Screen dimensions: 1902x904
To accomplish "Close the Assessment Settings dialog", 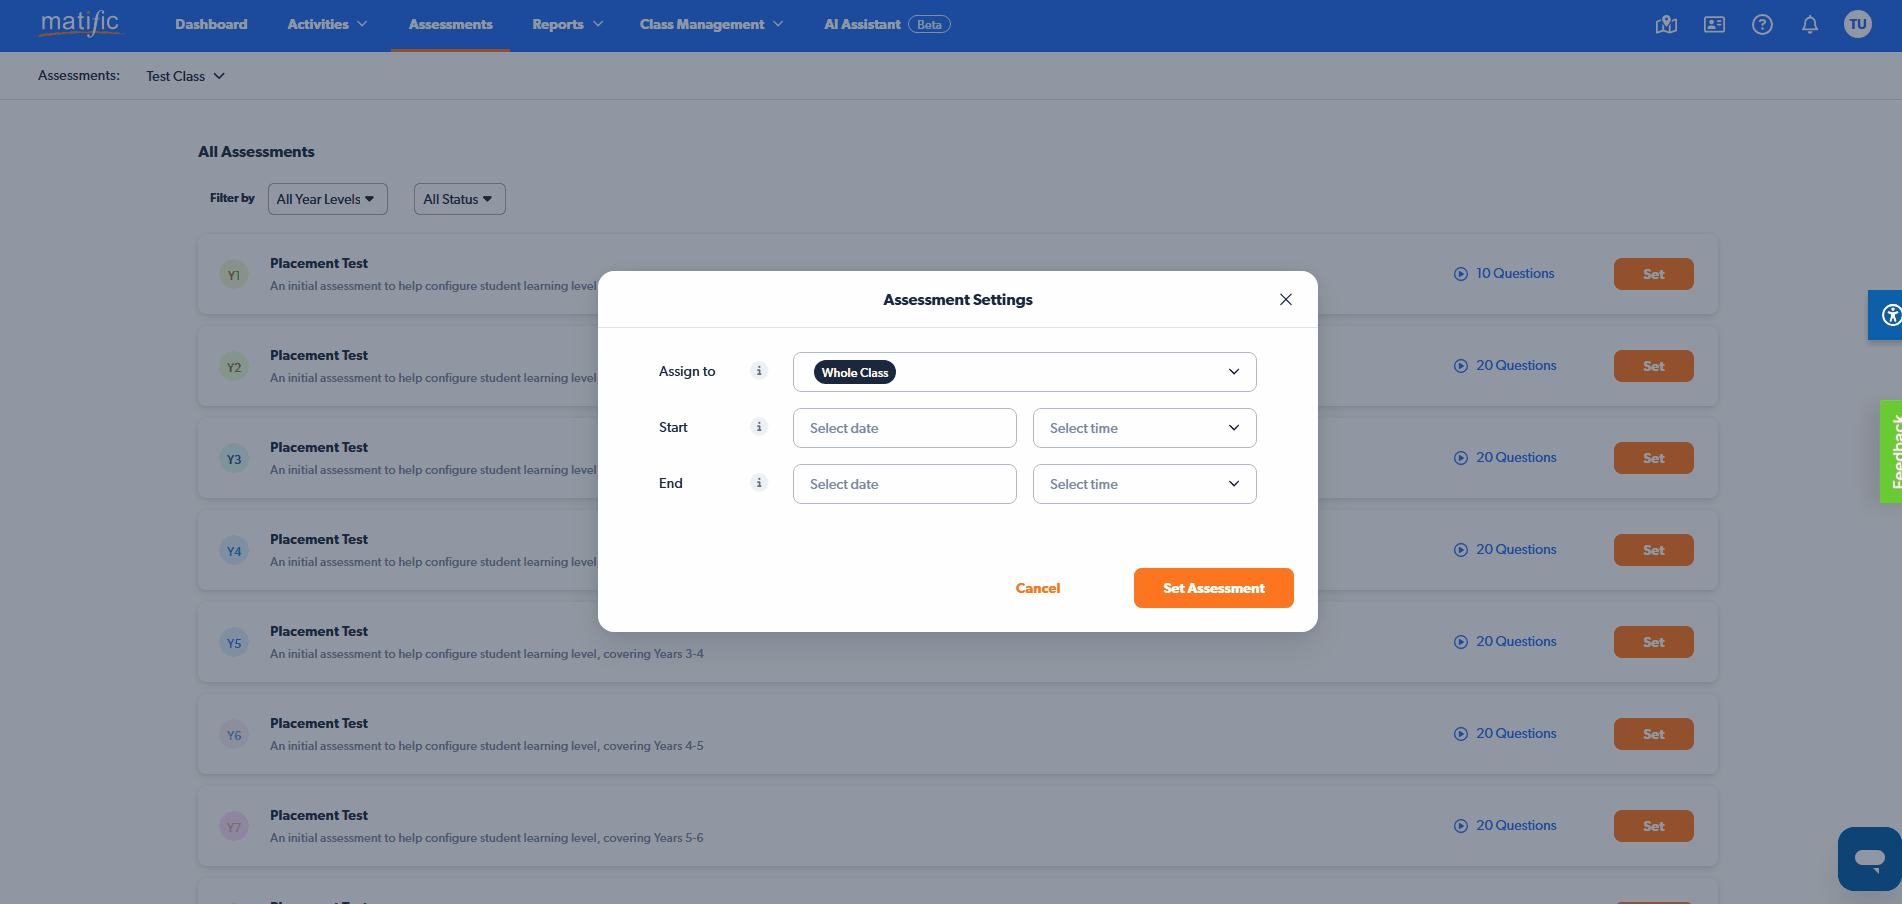I will pyautogui.click(x=1285, y=300).
